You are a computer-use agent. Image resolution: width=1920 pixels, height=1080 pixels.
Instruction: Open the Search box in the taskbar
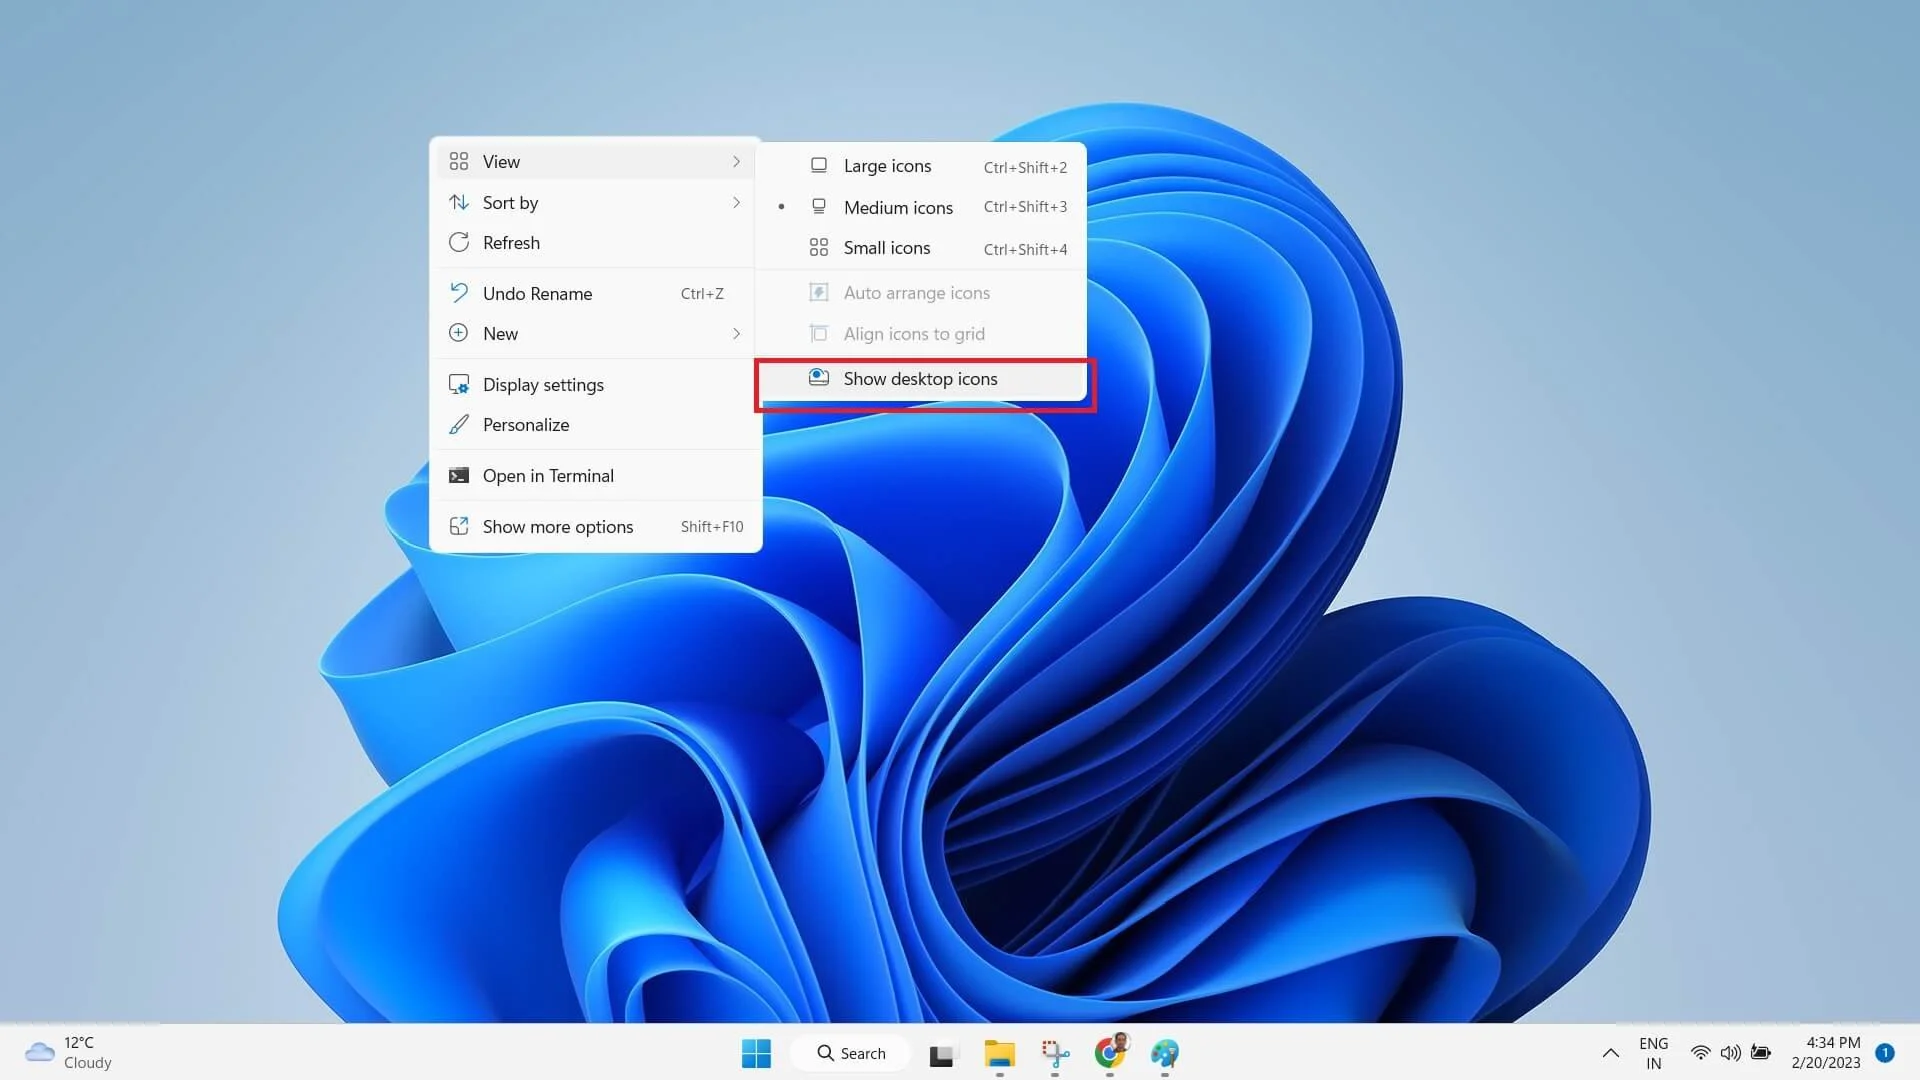coord(851,1053)
